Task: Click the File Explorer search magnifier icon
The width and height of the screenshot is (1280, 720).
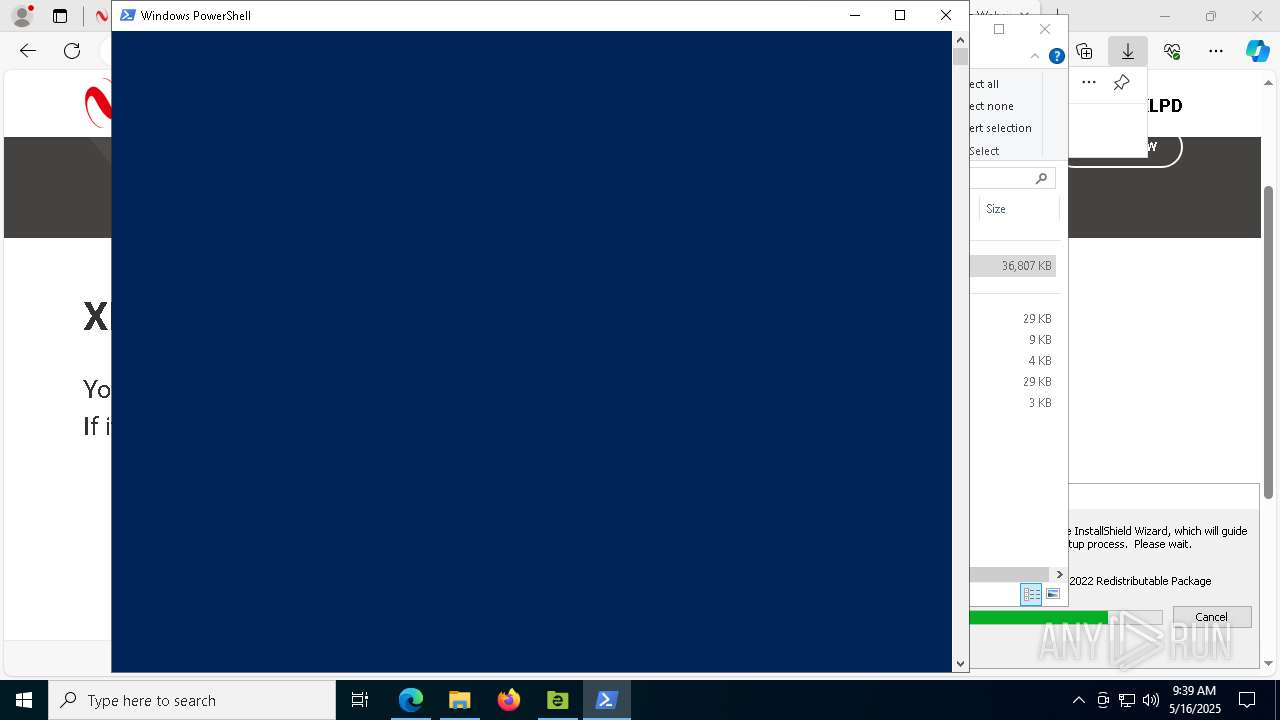Action: click(1041, 178)
